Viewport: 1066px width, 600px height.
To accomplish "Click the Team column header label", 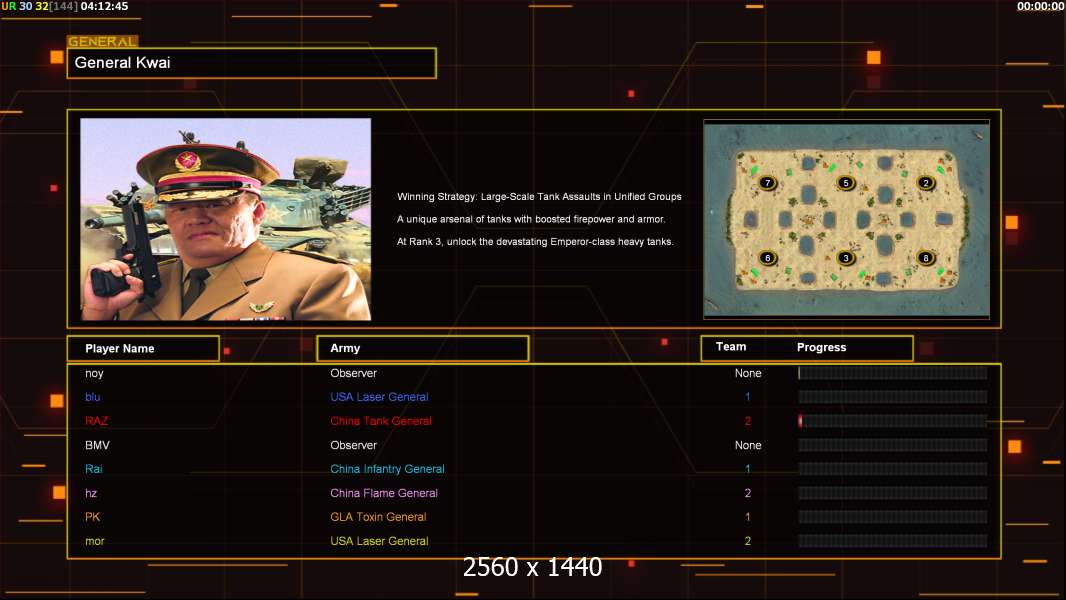I will point(731,347).
